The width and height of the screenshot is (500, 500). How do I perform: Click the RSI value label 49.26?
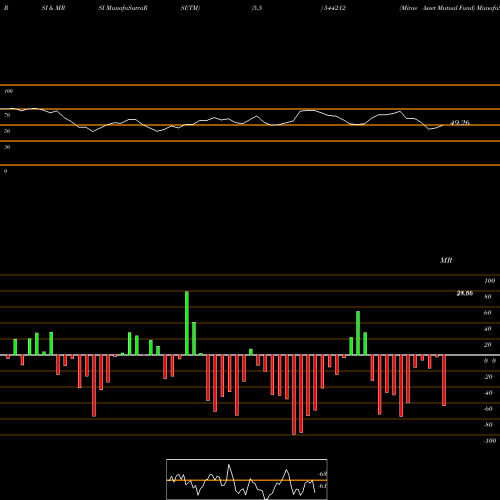point(460,123)
